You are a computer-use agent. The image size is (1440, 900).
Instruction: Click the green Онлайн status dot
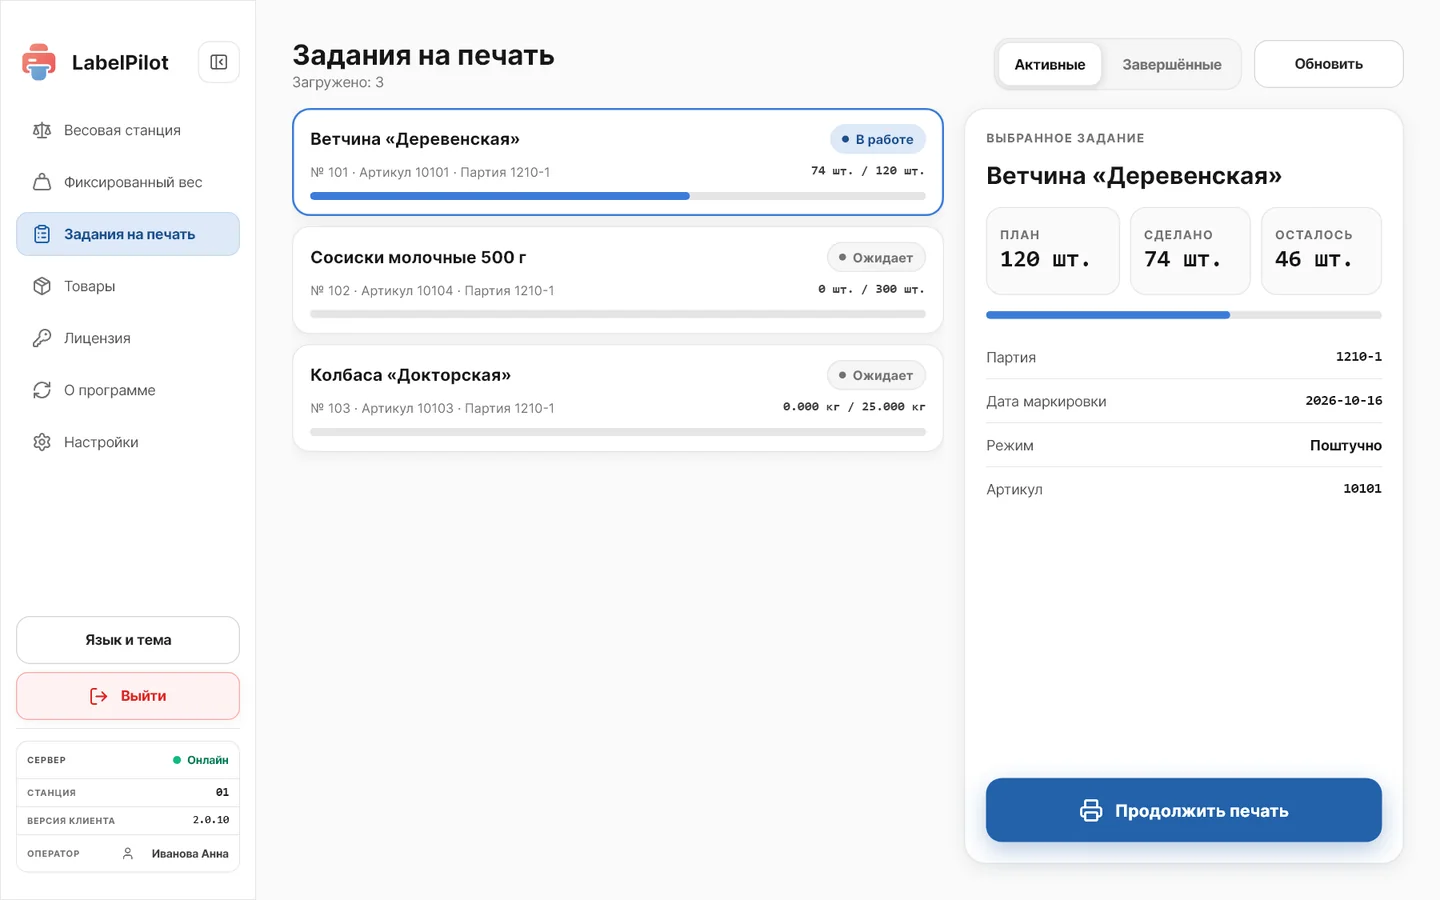click(177, 760)
